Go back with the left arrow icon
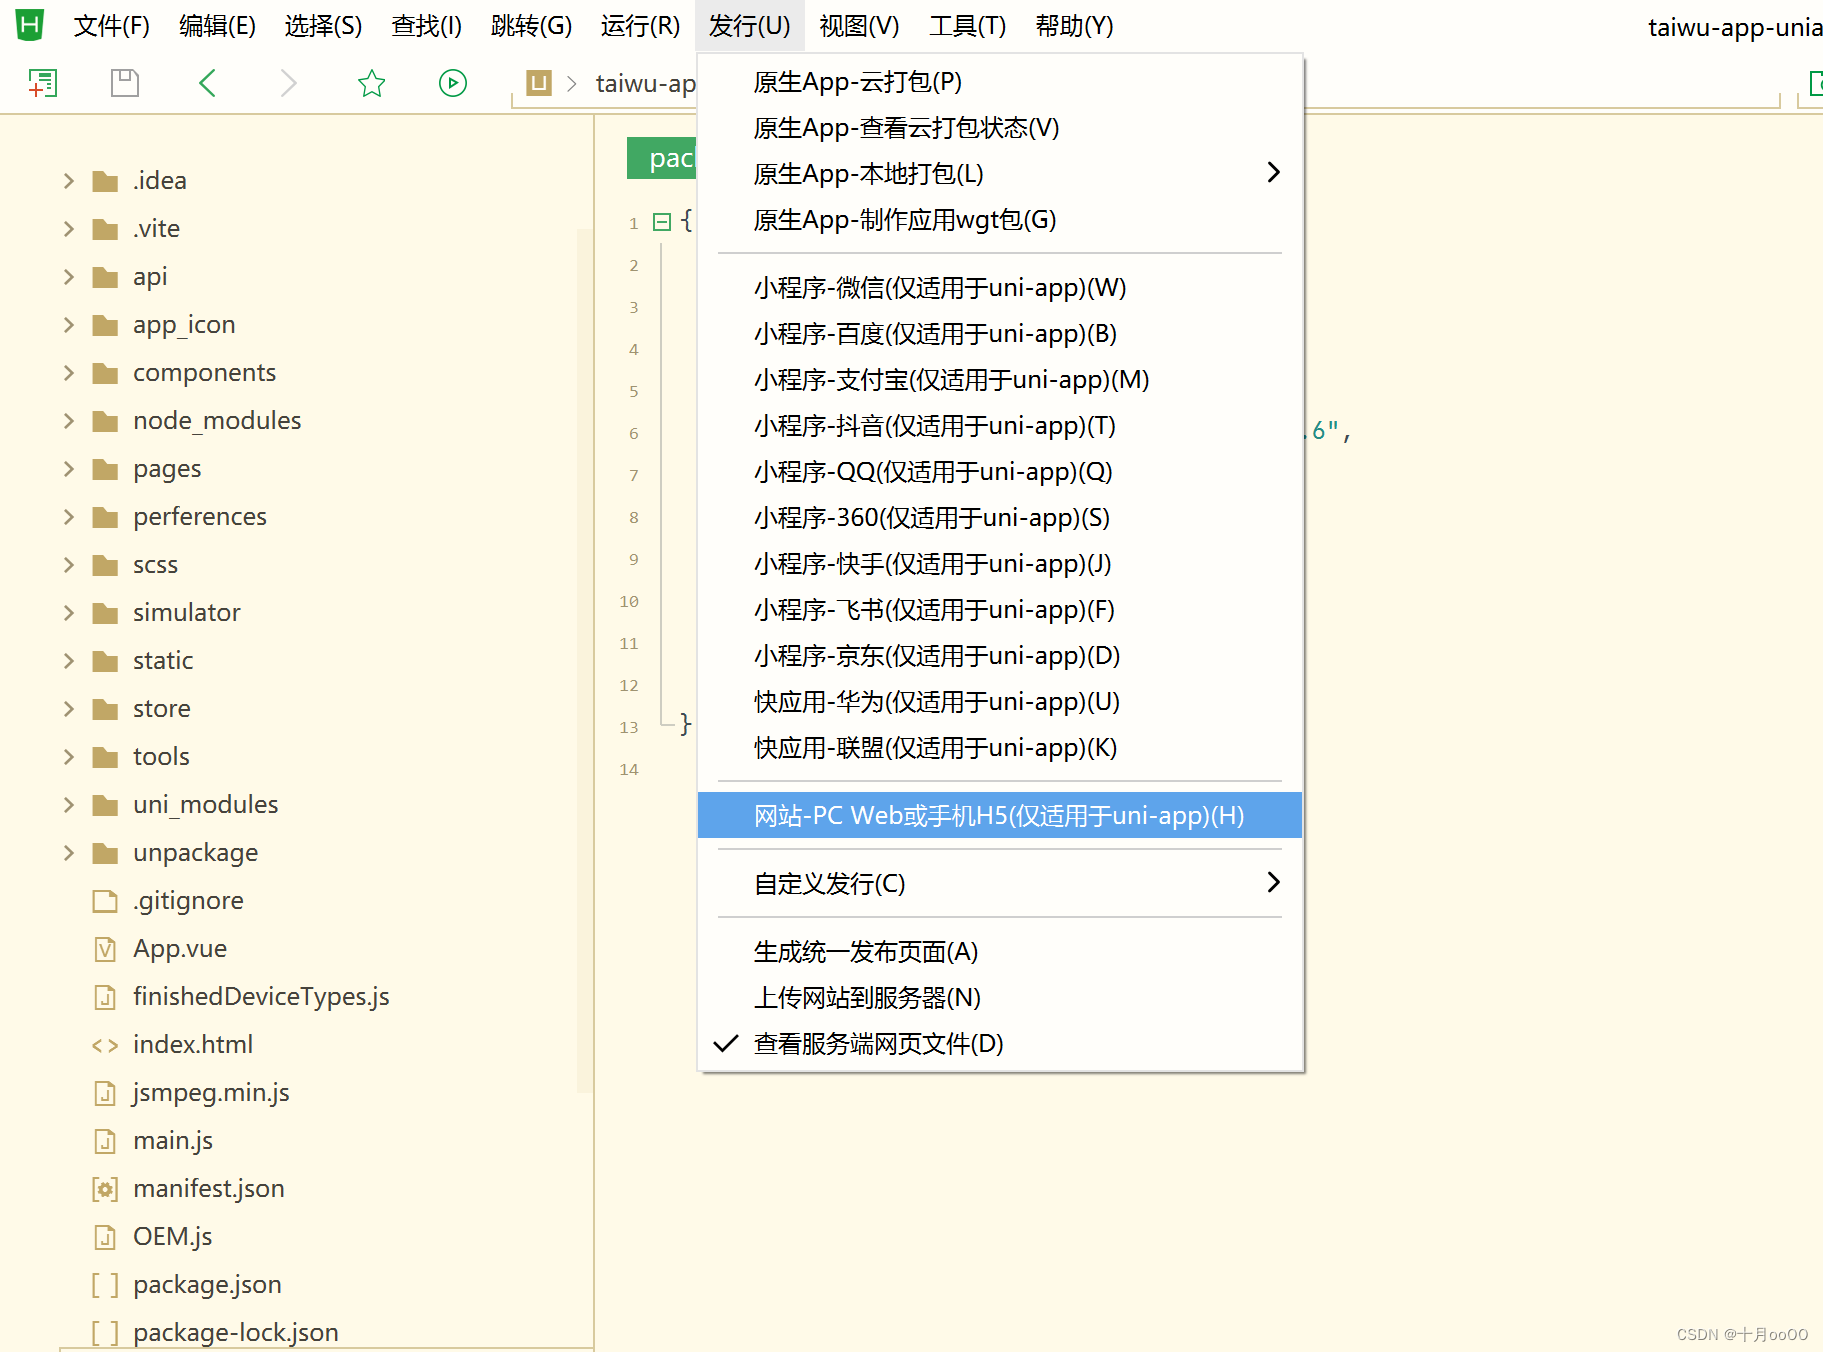The image size is (1823, 1352). coord(208,83)
